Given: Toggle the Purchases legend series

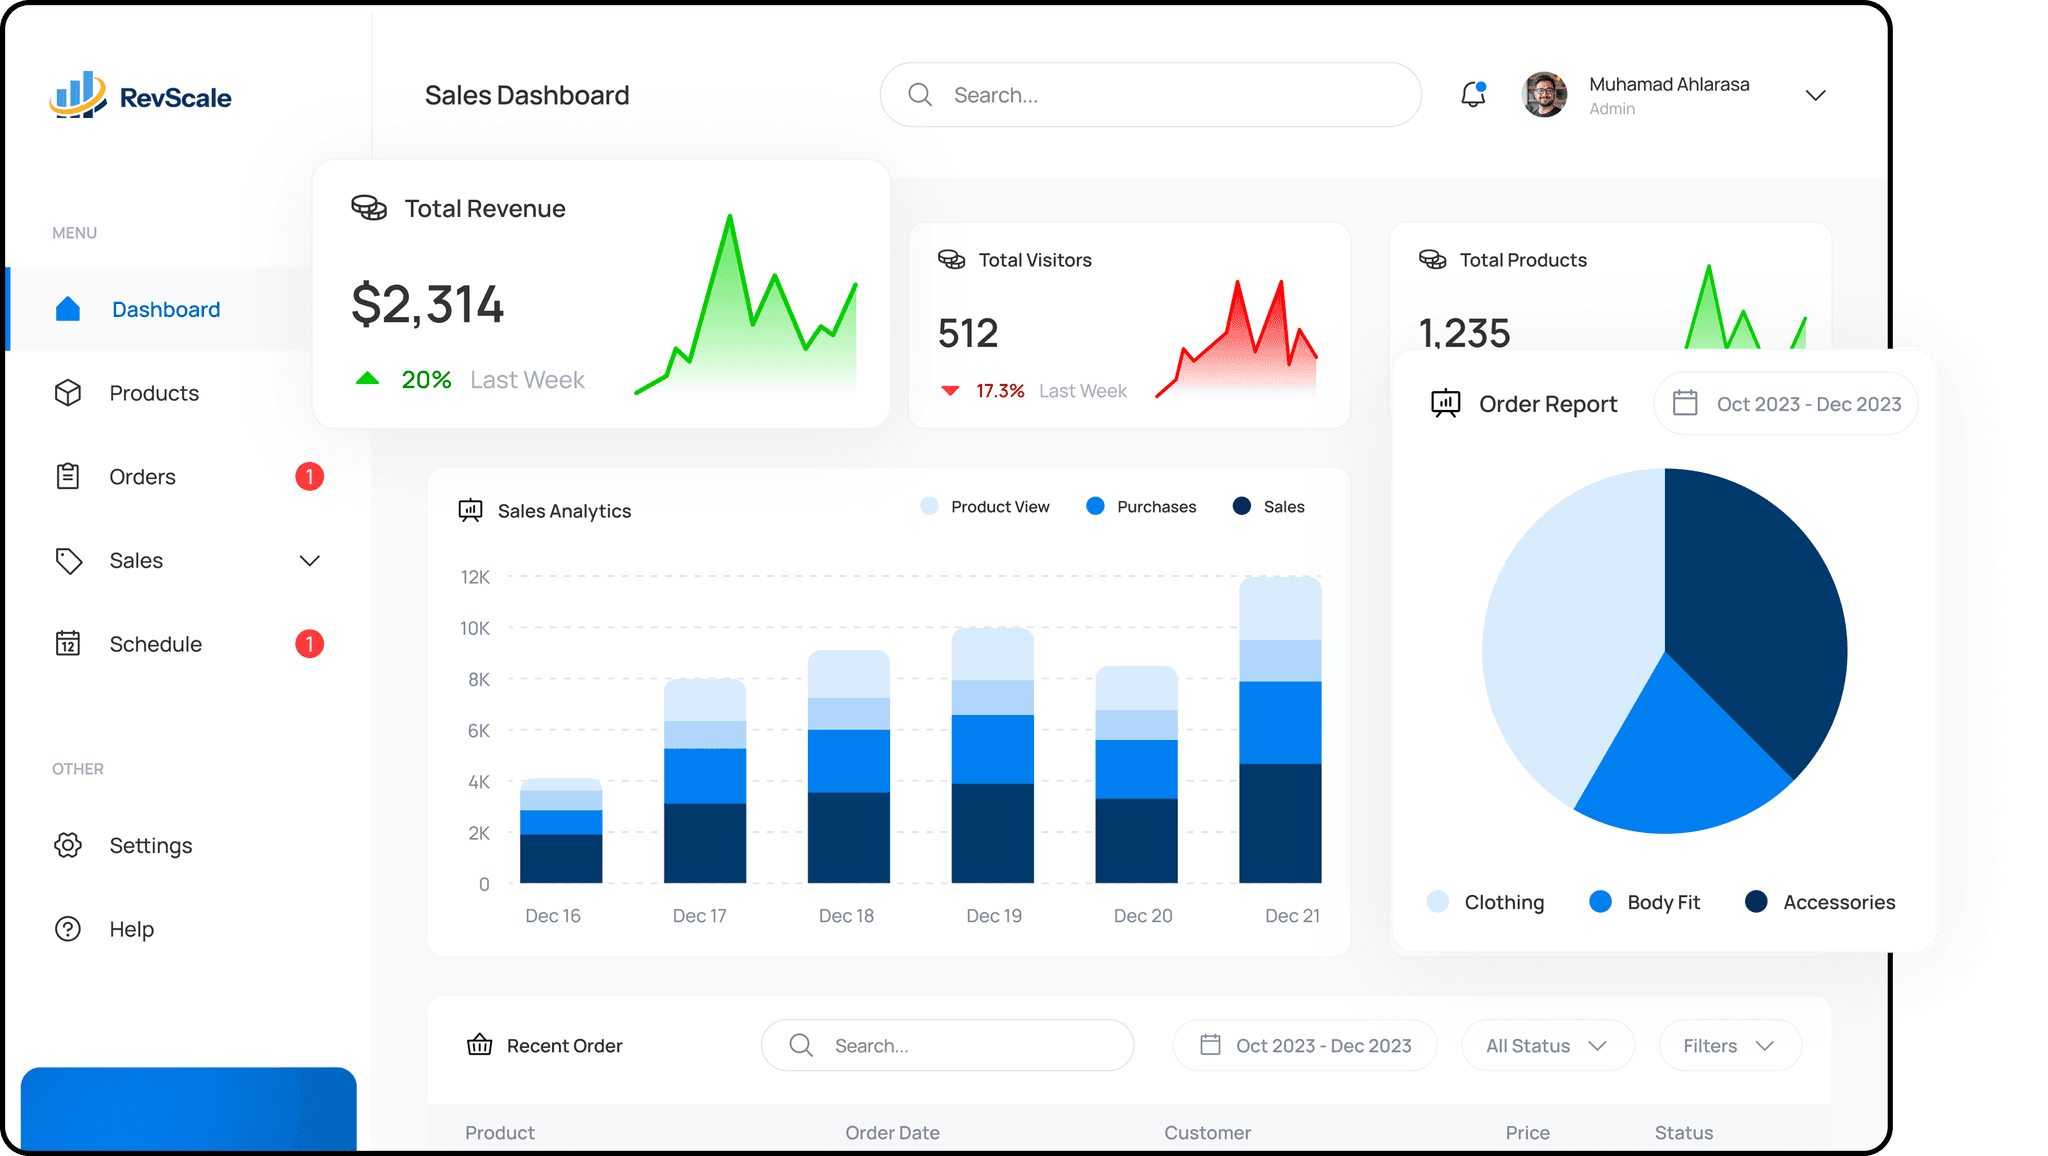Looking at the screenshot, I should [x=1095, y=506].
